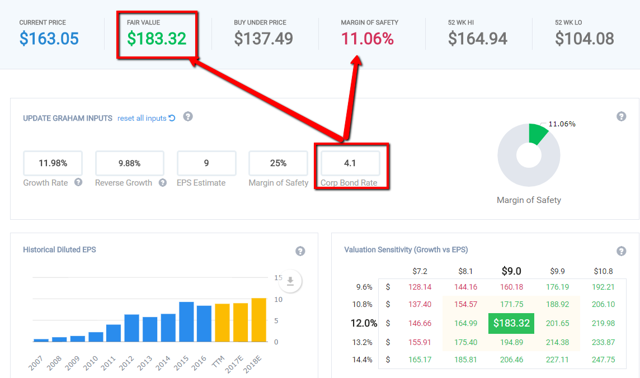Click Valuation Sensitivity help icon
The height and width of the screenshot is (378, 640).
[x=621, y=251]
